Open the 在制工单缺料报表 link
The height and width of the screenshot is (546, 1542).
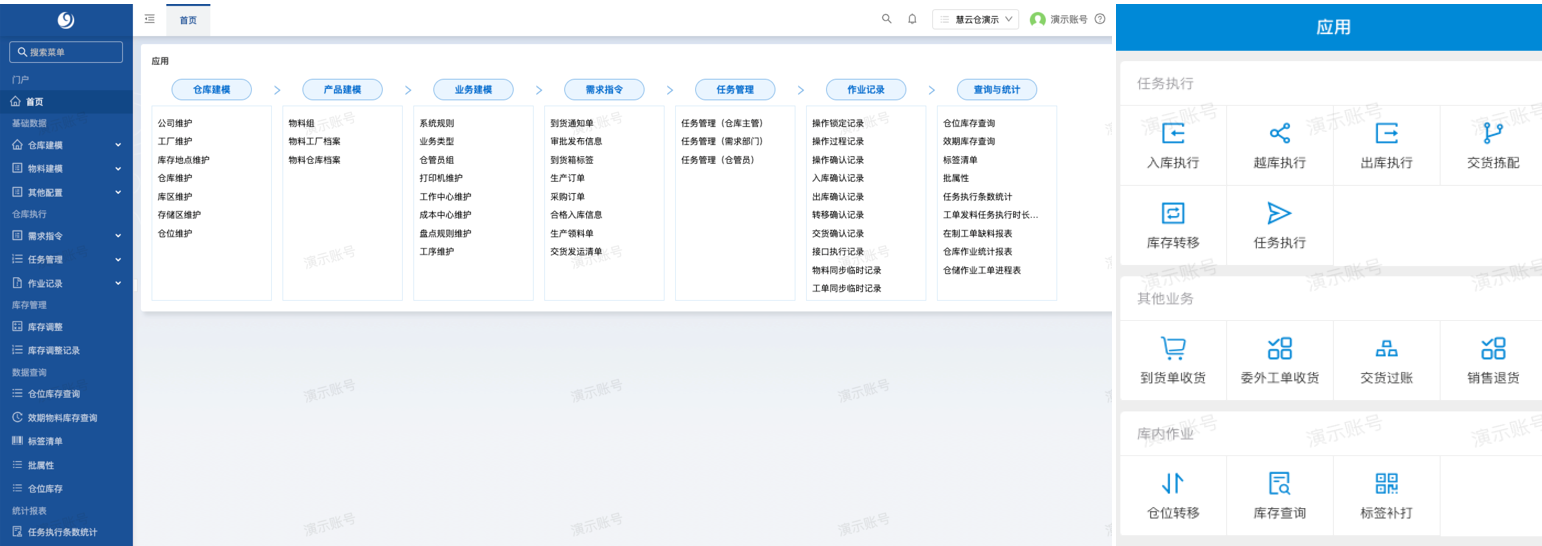click(978, 233)
